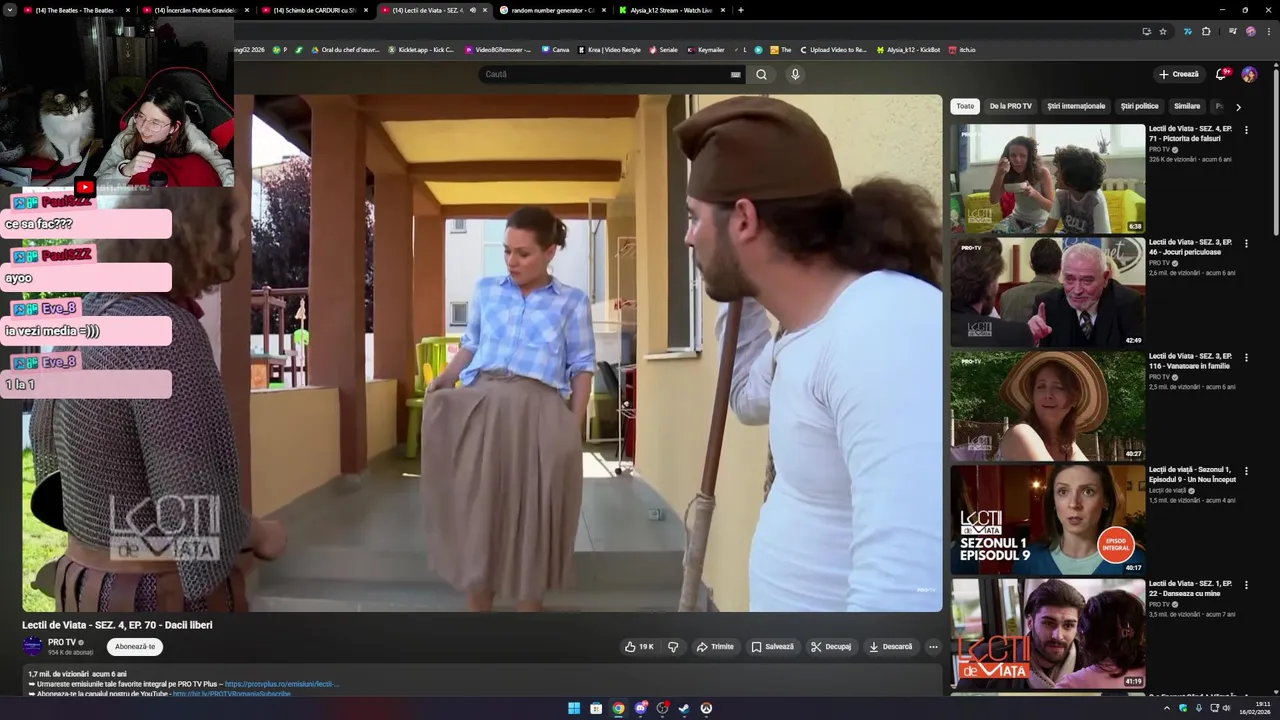Switch to The Beatles tab

pos(78,10)
